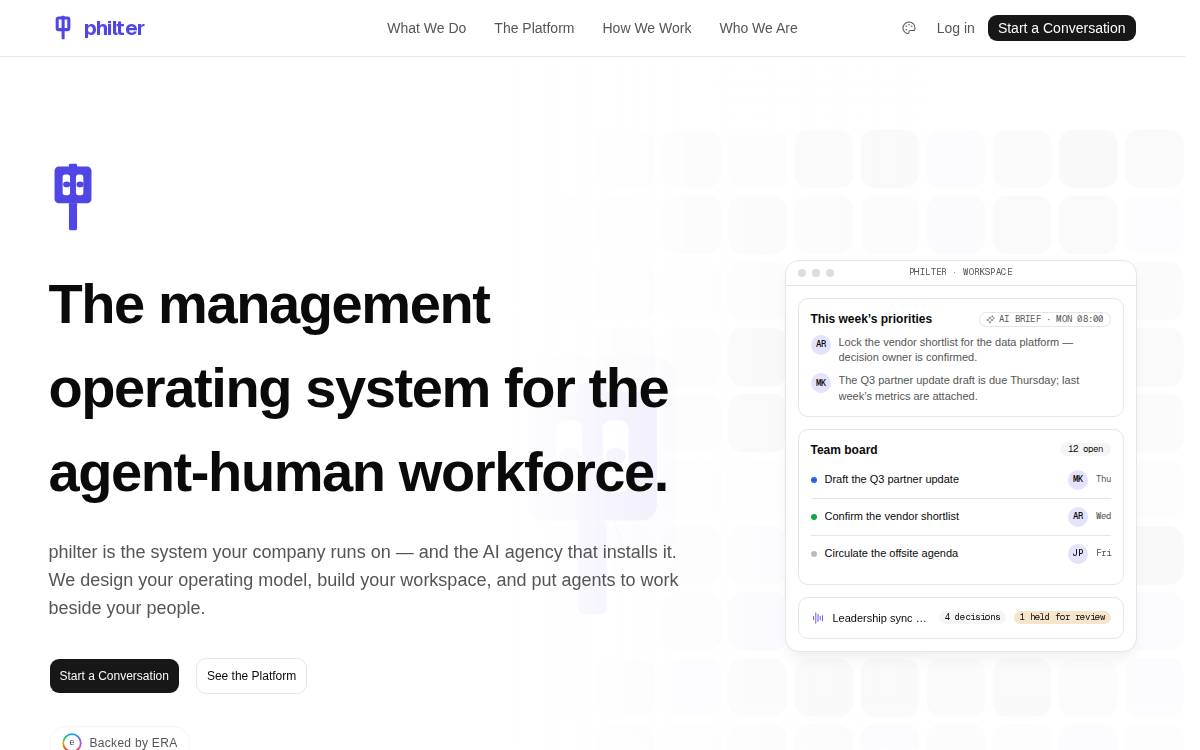Viewport: 1200px width, 750px height.
Task: Click 'Fri' due date label
Action: [1103, 554]
